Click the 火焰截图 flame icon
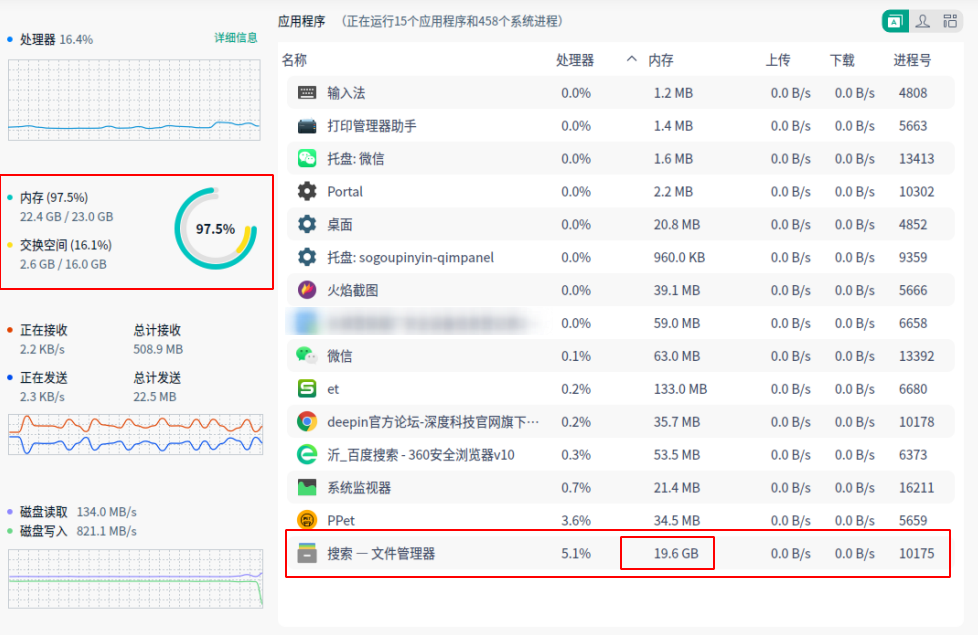 click(x=307, y=290)
